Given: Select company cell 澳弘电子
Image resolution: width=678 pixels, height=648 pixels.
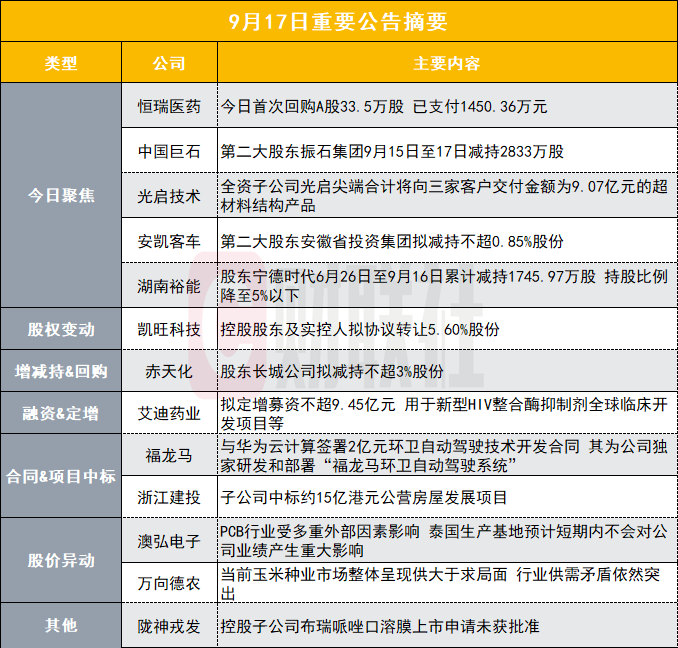Looking at the screenshot, I should (x=169, y=541).
